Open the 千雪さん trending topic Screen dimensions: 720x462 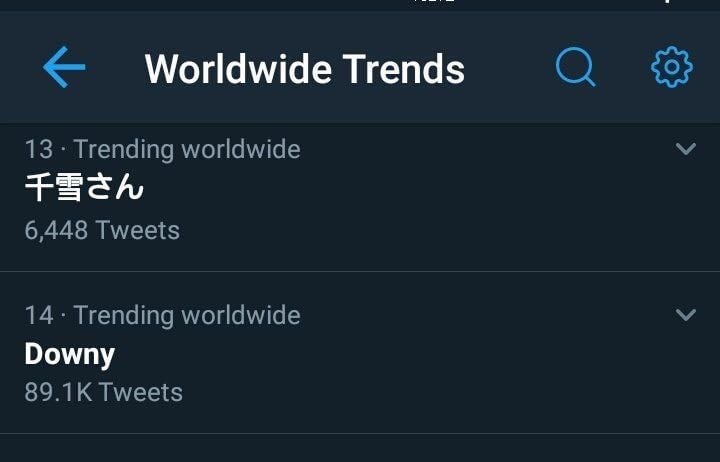pos(85,188)
